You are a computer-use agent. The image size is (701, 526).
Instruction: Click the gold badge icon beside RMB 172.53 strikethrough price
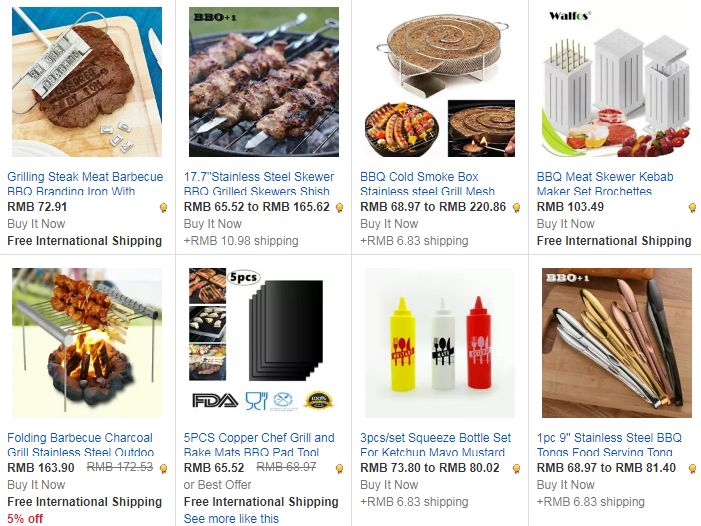(164, 468)
